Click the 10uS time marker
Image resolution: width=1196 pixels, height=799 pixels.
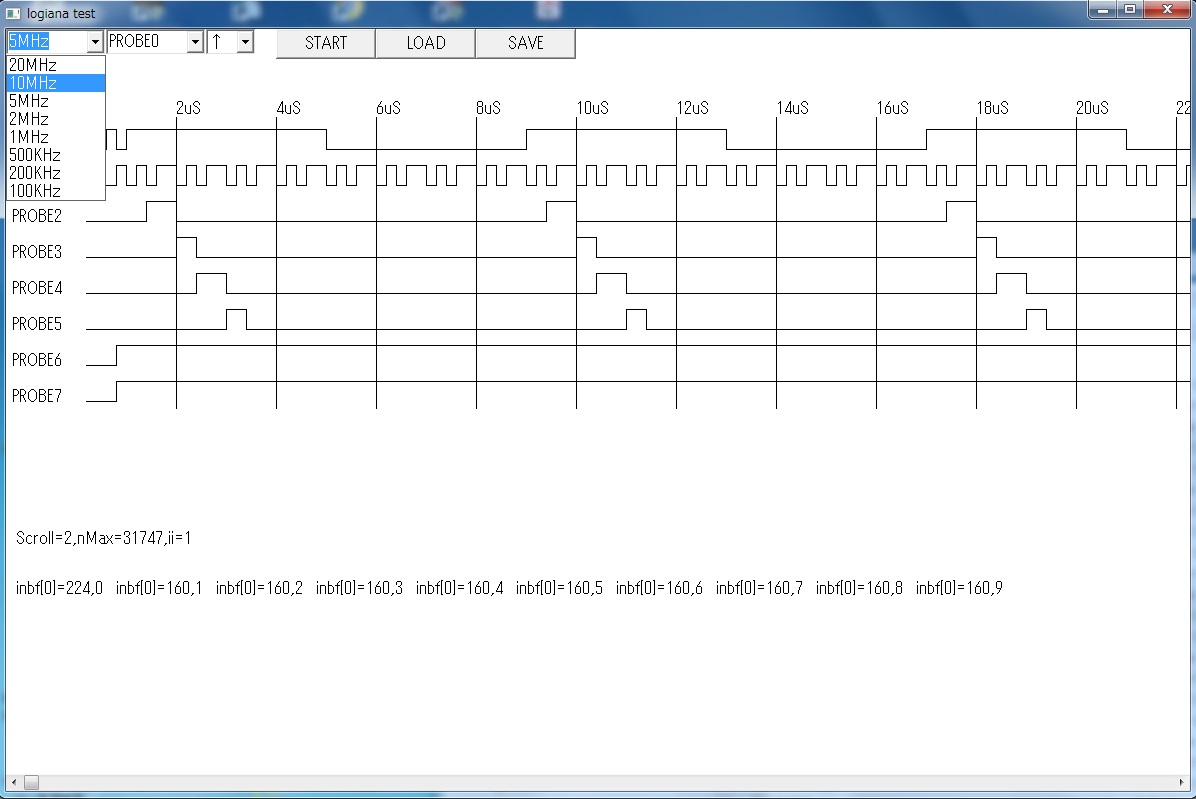tap(593, 108)
